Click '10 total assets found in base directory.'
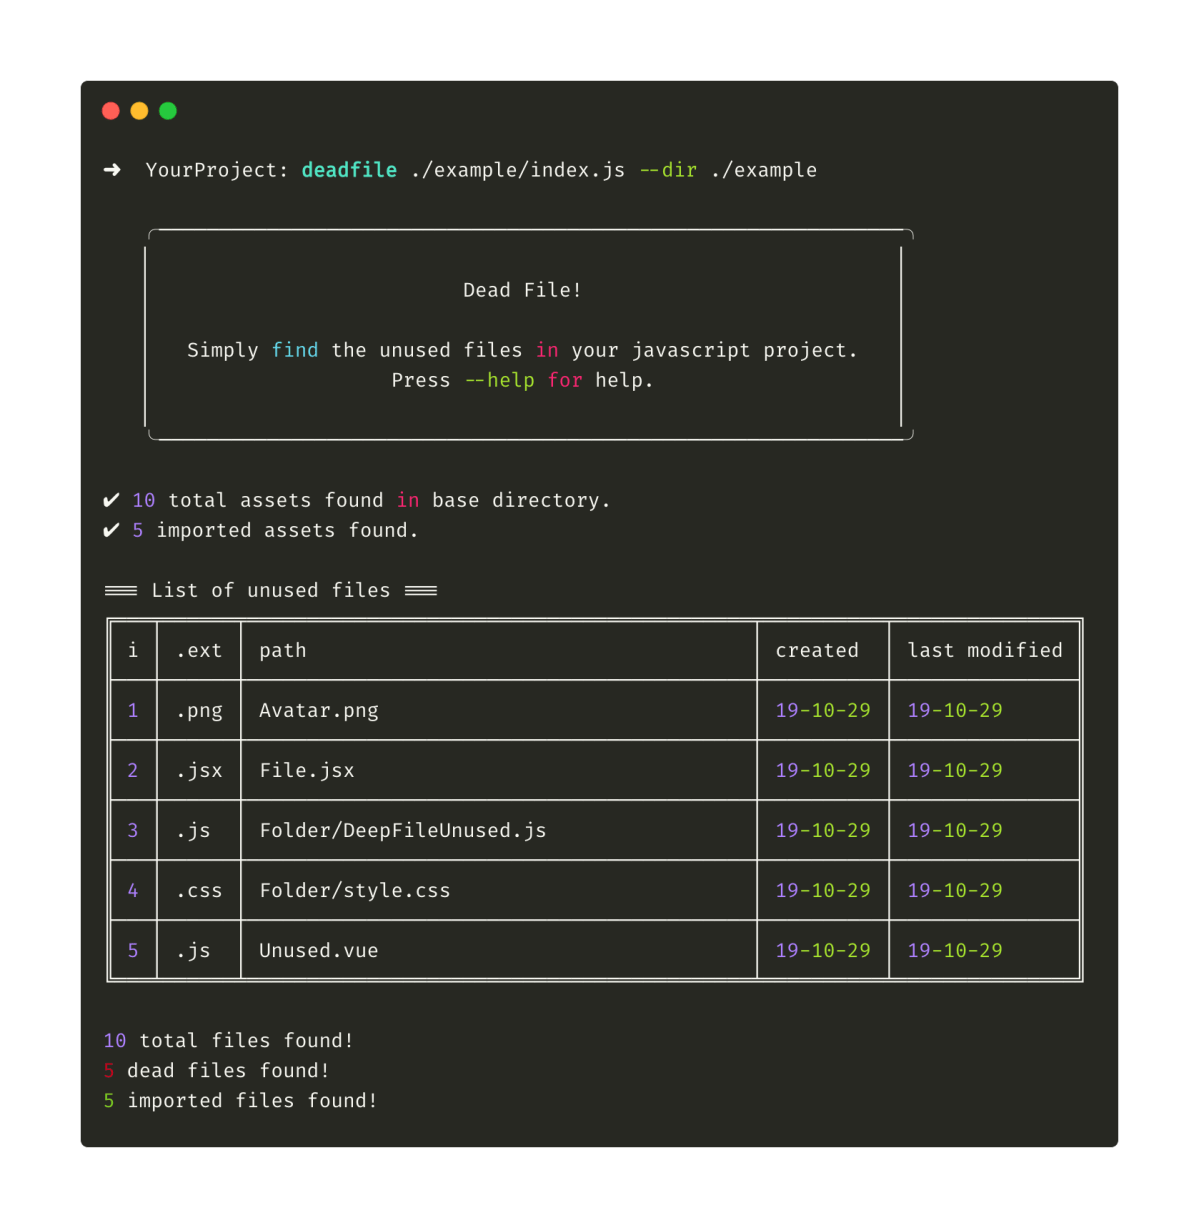The height and width of the screenshot is (1228, 1199). coord(371,500)
